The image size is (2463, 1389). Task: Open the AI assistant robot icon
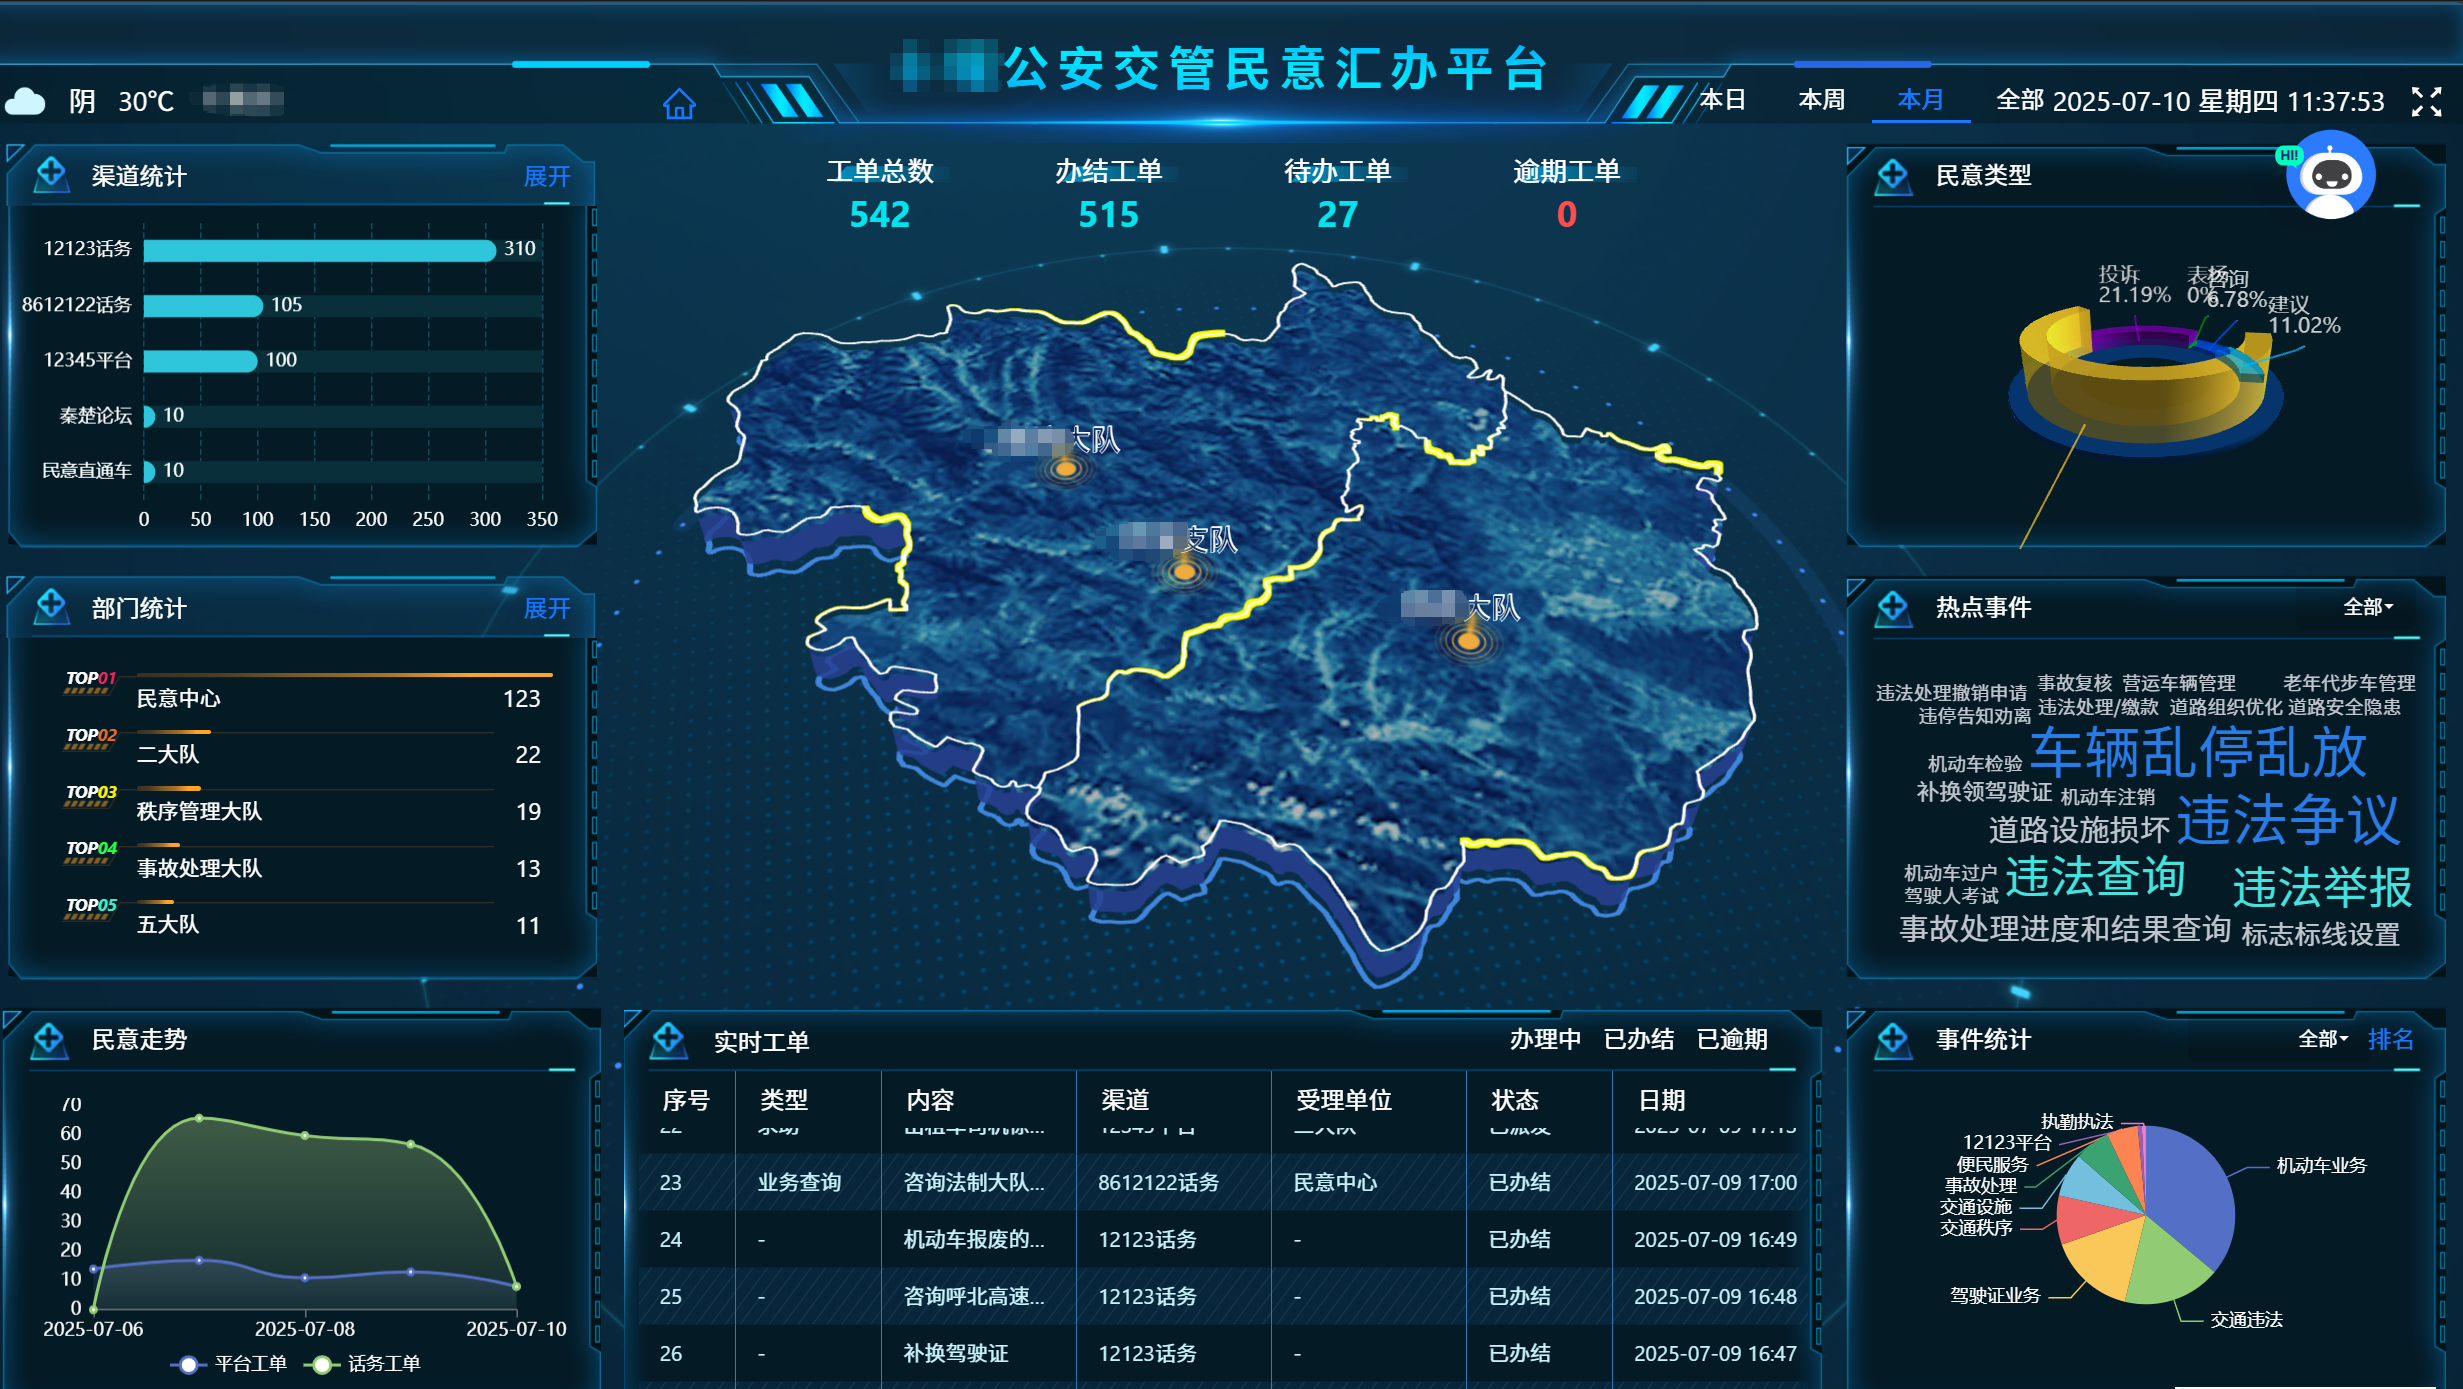2331,175
